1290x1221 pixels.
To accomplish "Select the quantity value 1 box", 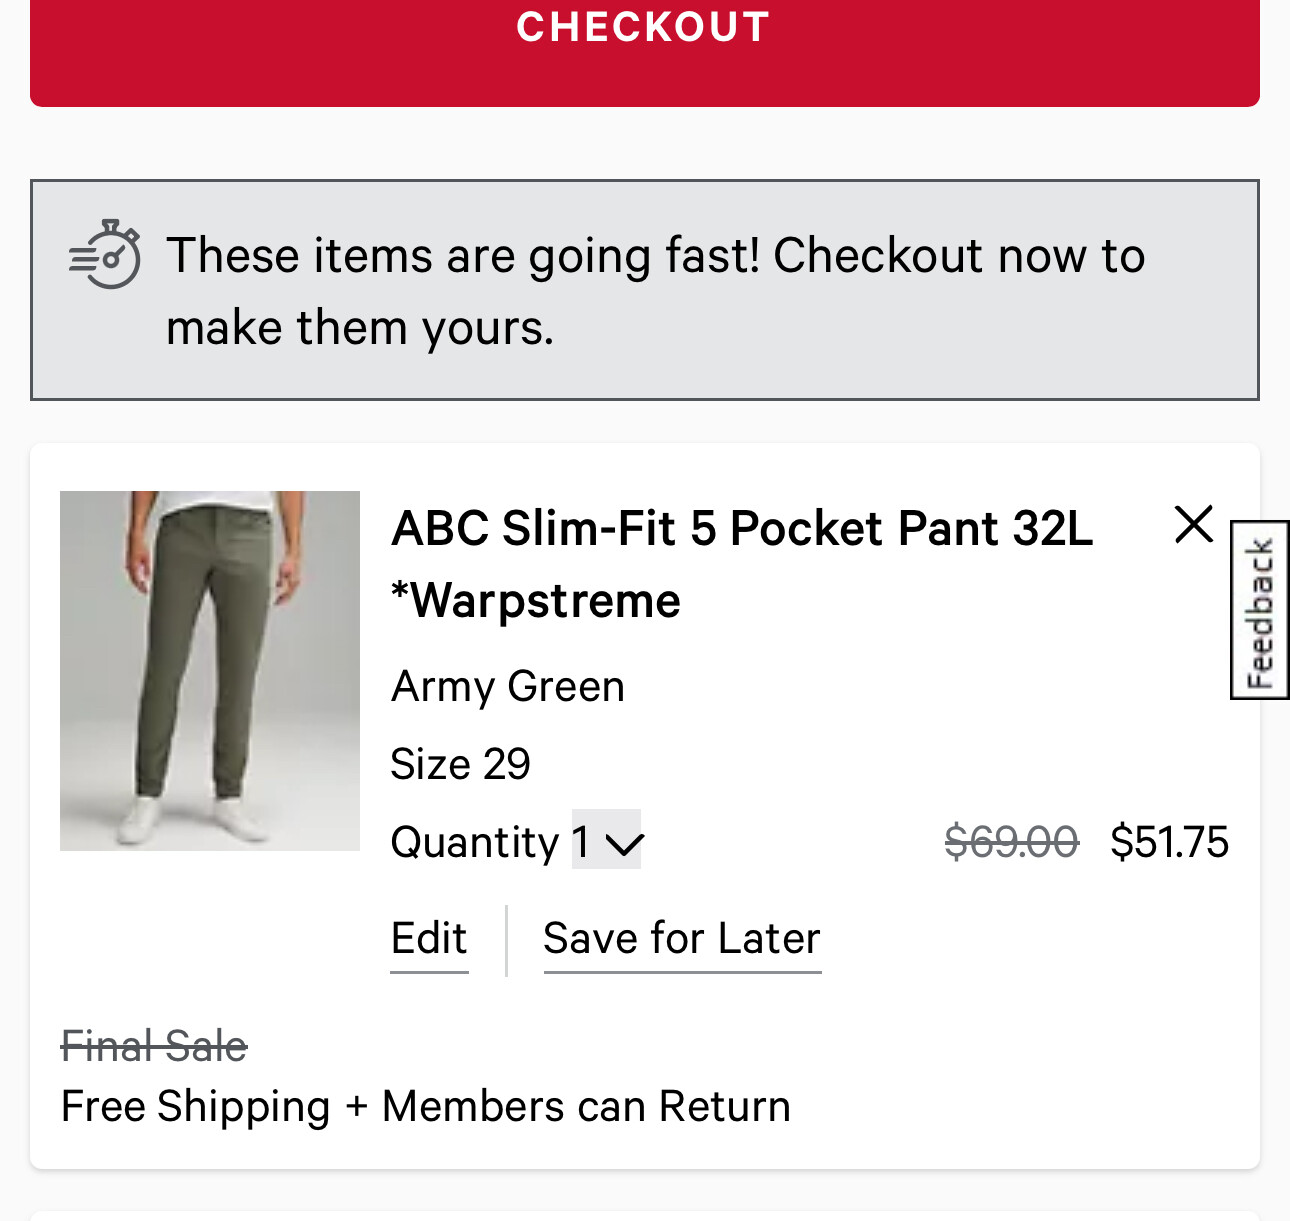I will coord(583,841).
